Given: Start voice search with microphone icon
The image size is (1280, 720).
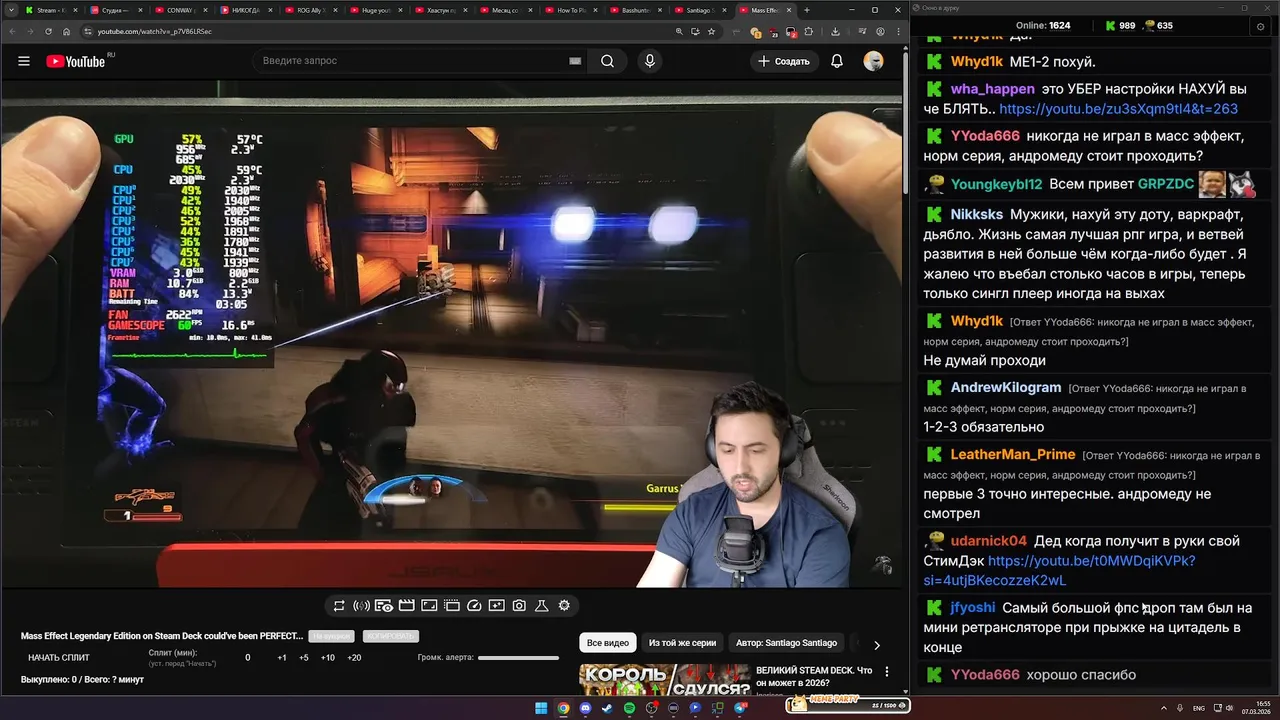Looking at the screenshot, I should click(x=650, y=61).
